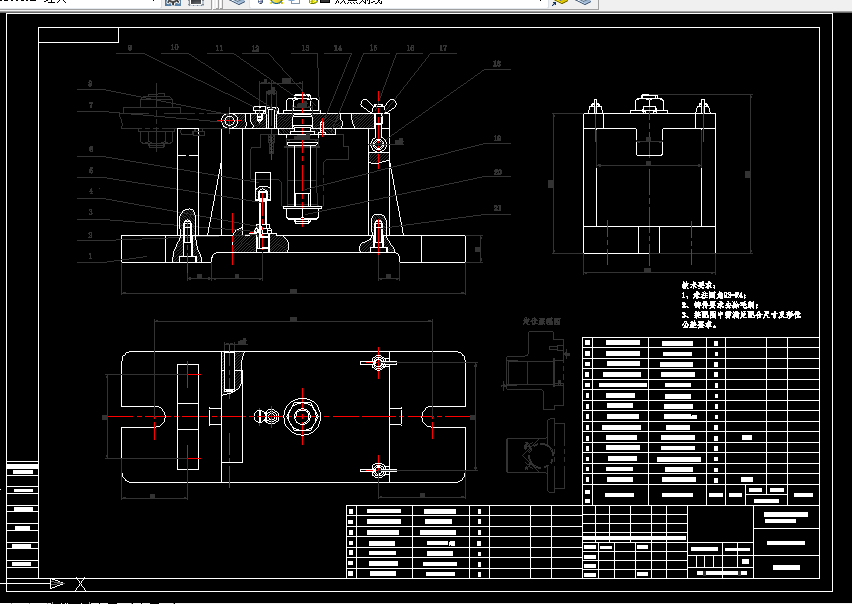Click part balloon number 21
Image resolution: width=852 pixels, height=604 pixels.
[x=497, y=208]
